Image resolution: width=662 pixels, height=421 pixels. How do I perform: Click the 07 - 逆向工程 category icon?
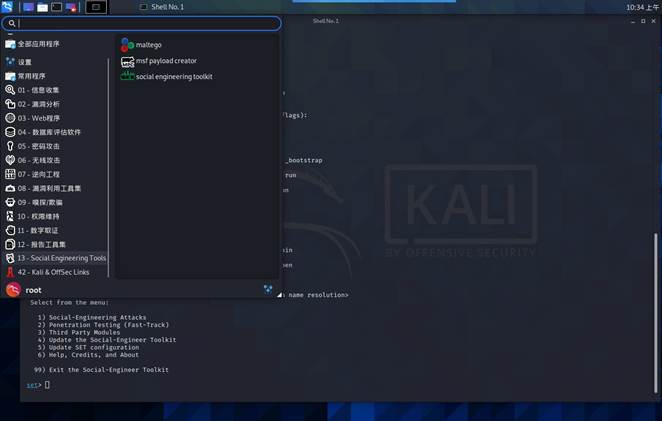(x=10, y=174)
